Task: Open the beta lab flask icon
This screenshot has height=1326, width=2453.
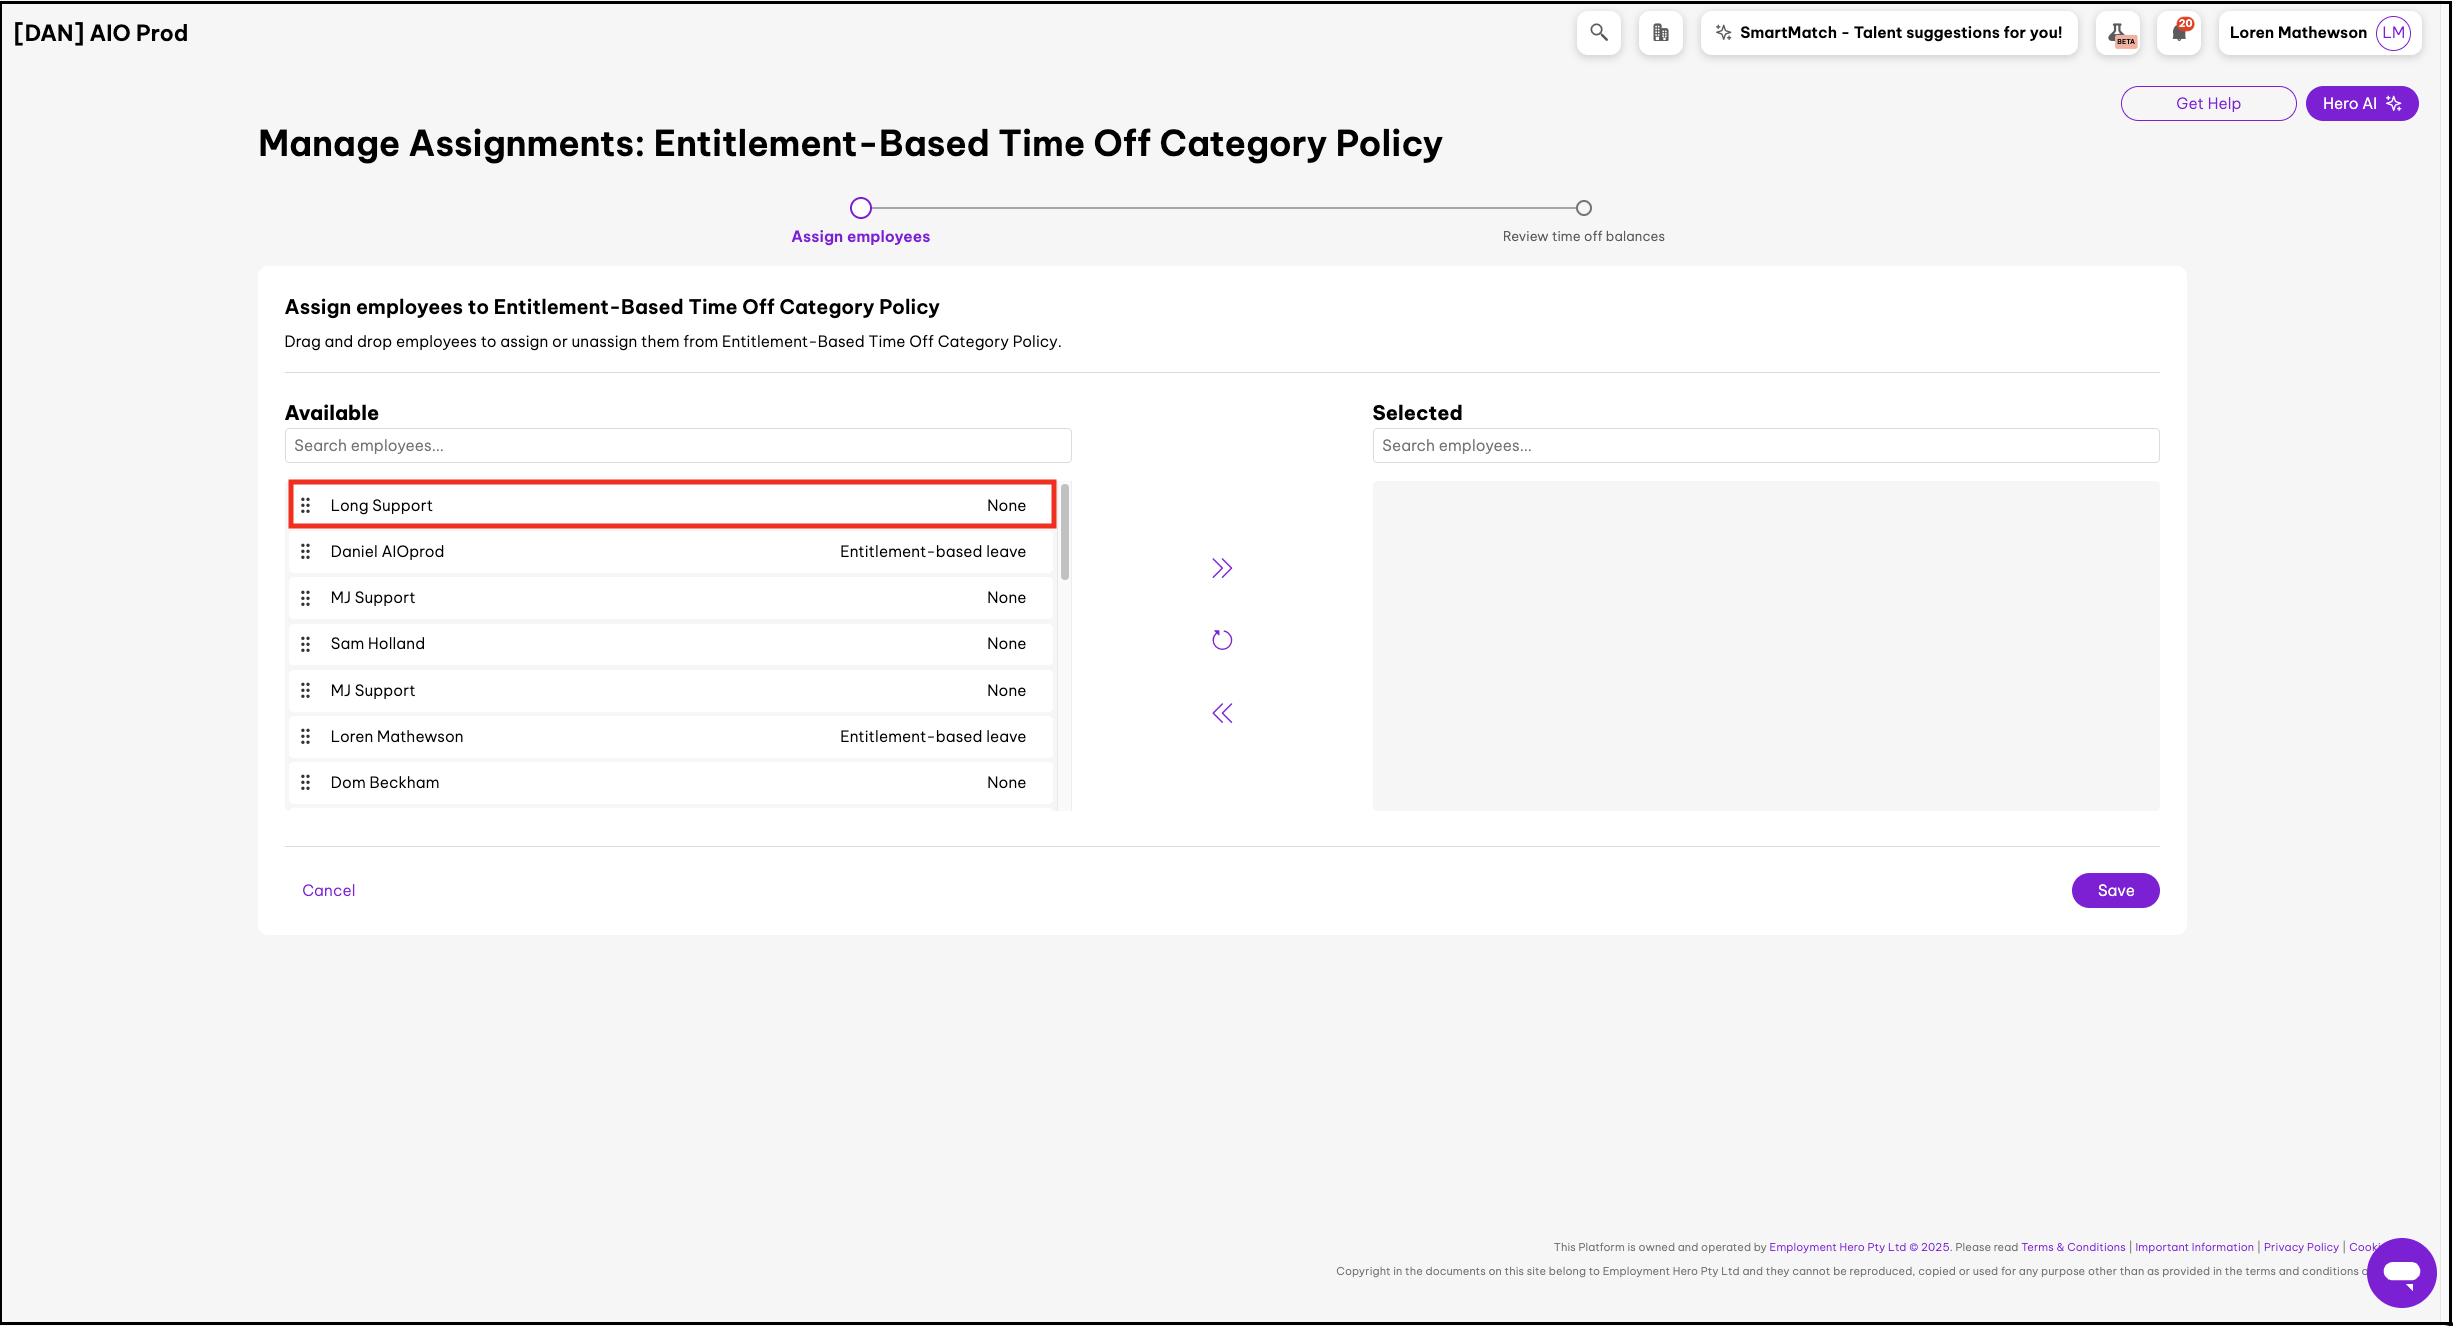Action: point(2119,33)
